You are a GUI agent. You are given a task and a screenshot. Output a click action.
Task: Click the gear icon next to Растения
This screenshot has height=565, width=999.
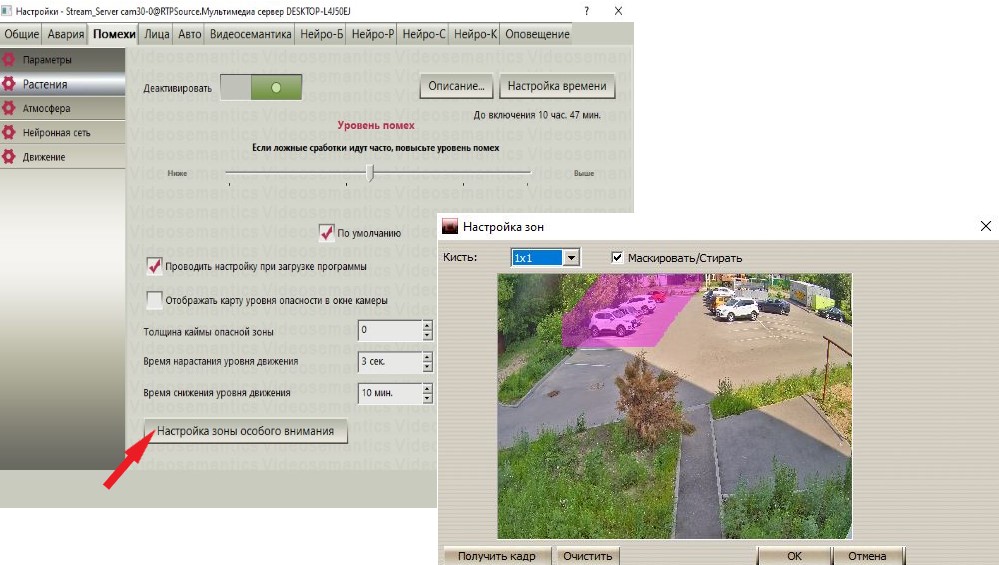coord(8,84)
